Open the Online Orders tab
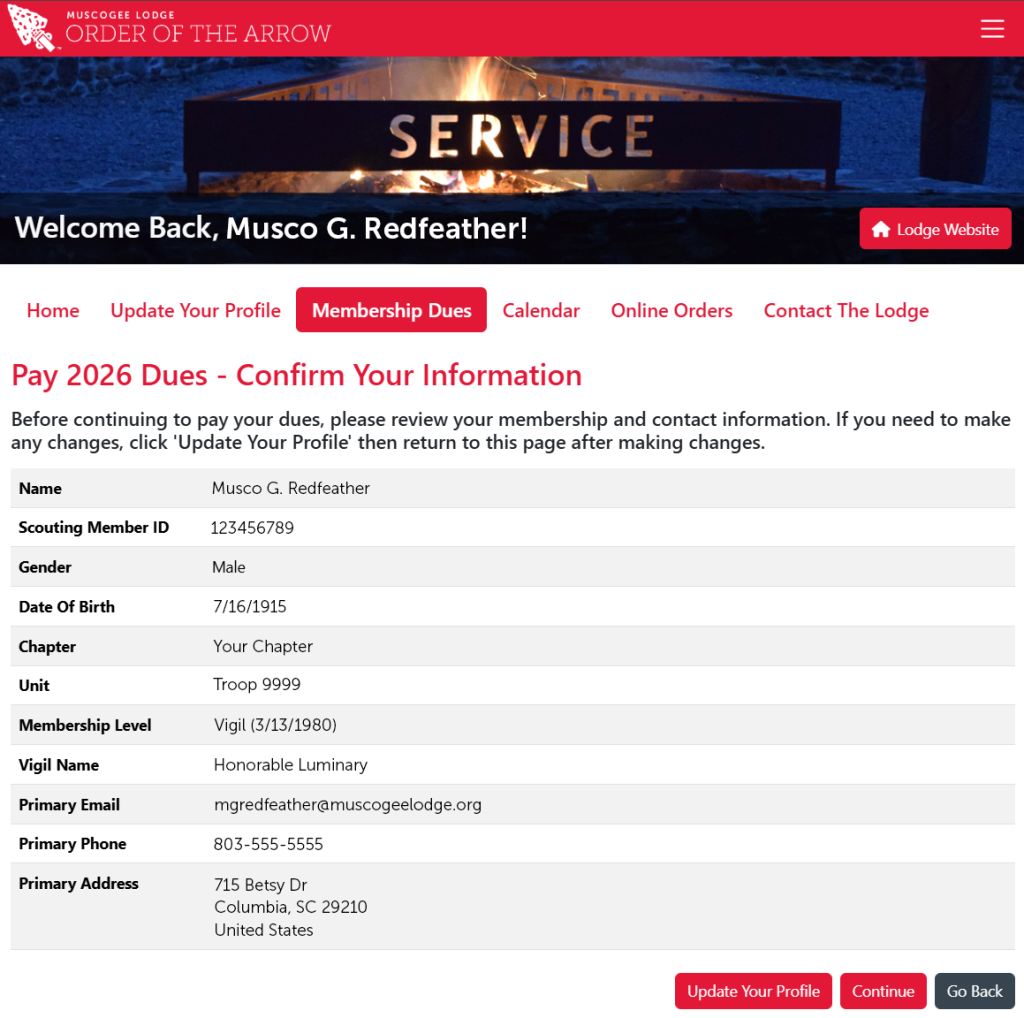The height and width of the screenshot is (1018, 1024). 671,310
